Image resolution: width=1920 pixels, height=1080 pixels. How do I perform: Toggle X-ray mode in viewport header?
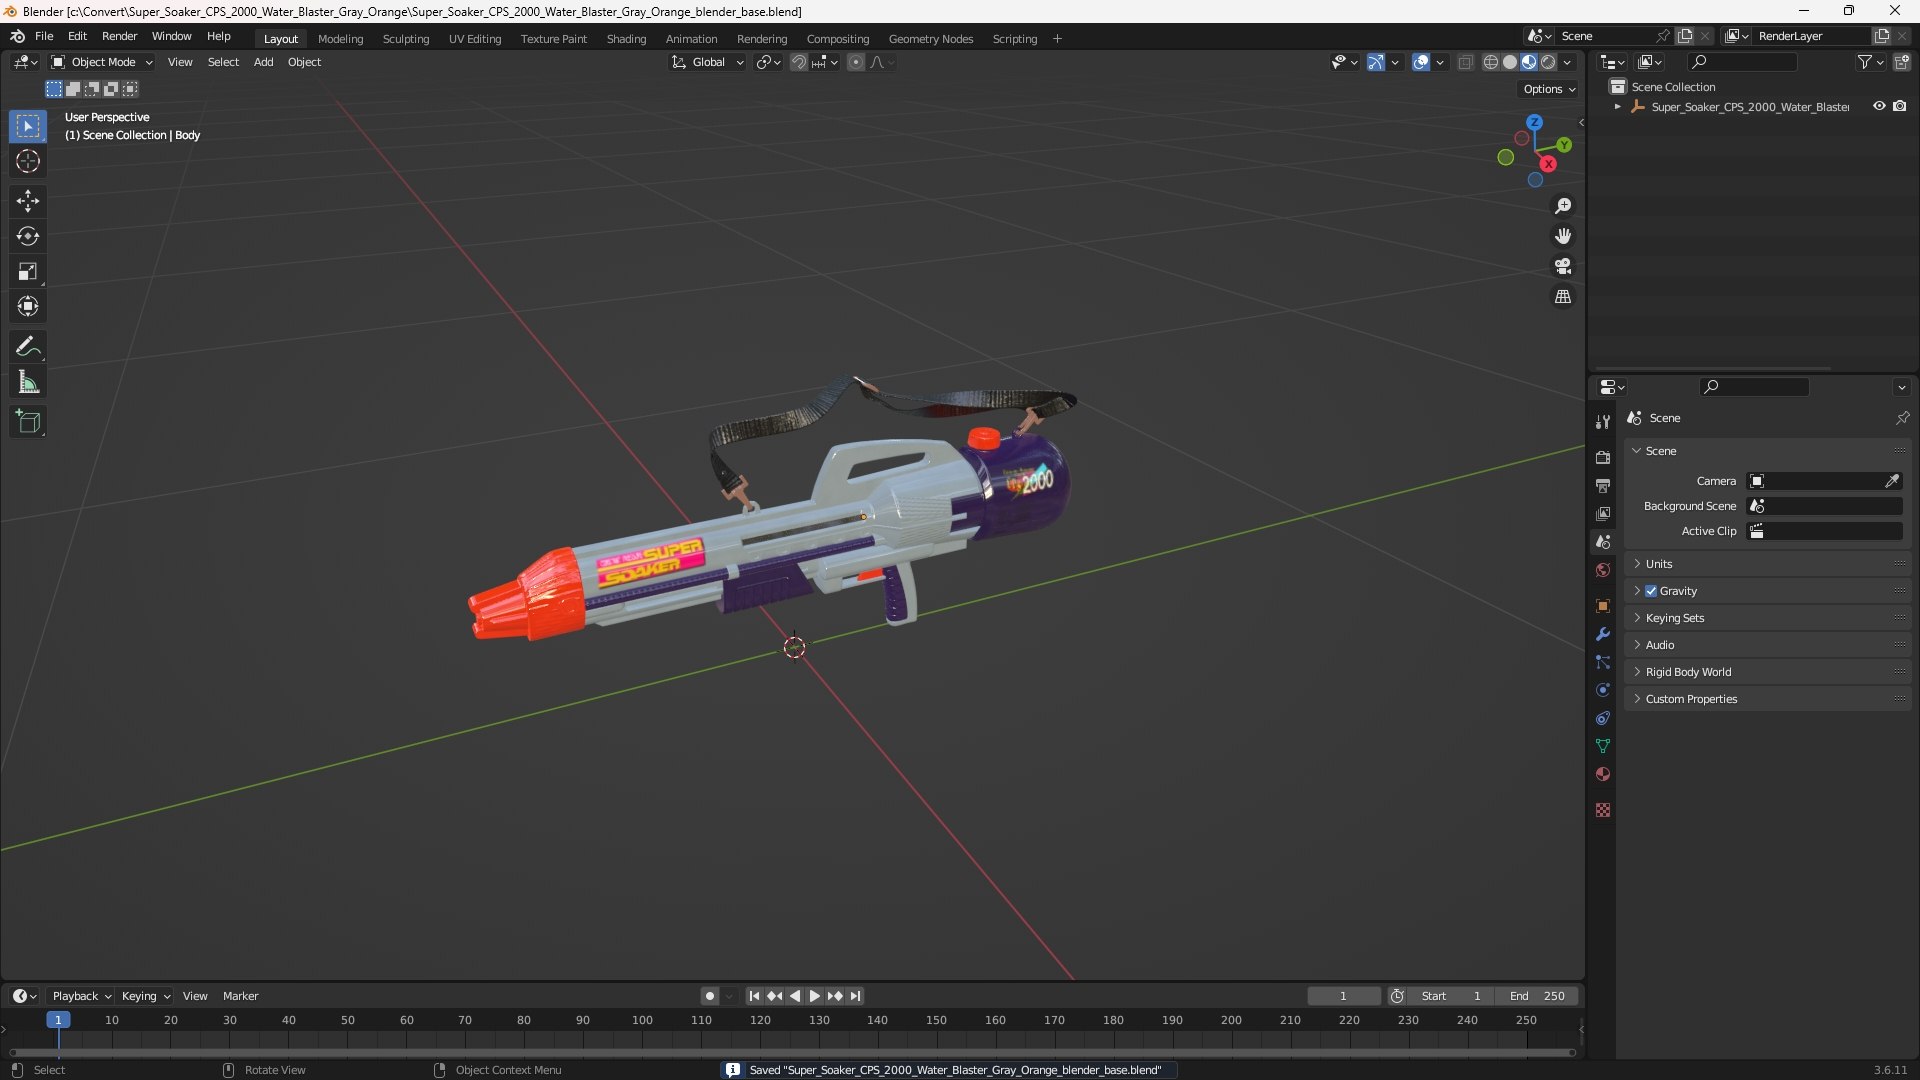tap(1465, 62)
